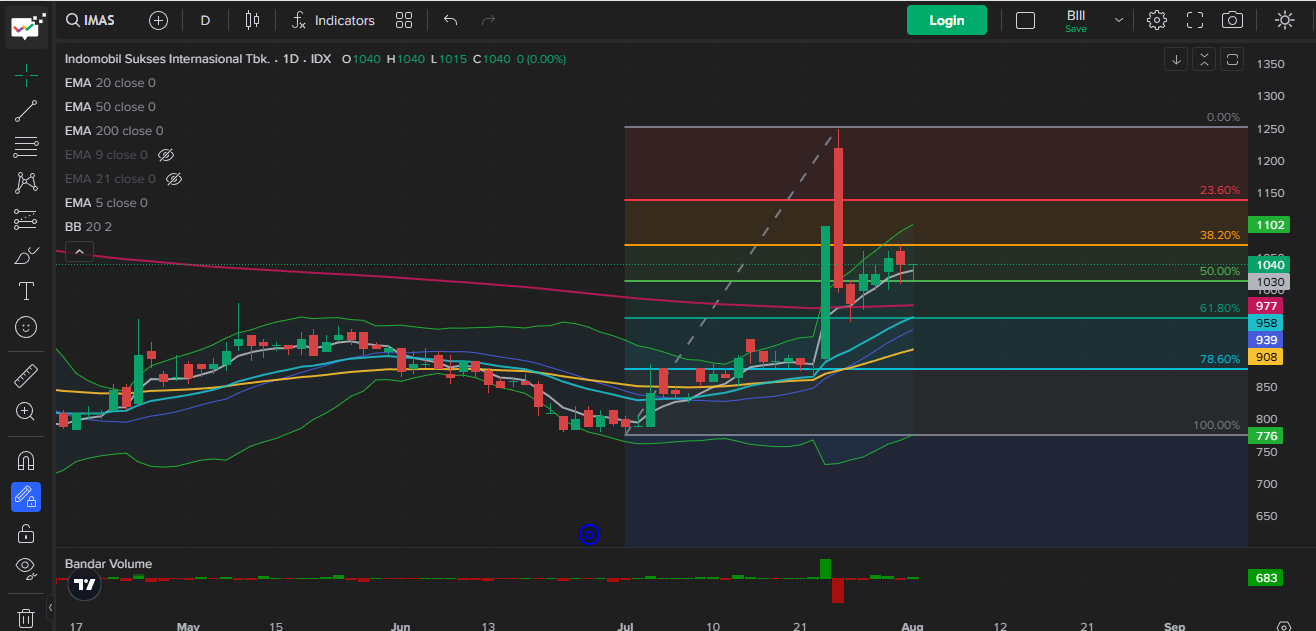The width and height of the screenshot is (1316, 631).
Task: Click the TradingView logo badge
Action: point(85,585)
